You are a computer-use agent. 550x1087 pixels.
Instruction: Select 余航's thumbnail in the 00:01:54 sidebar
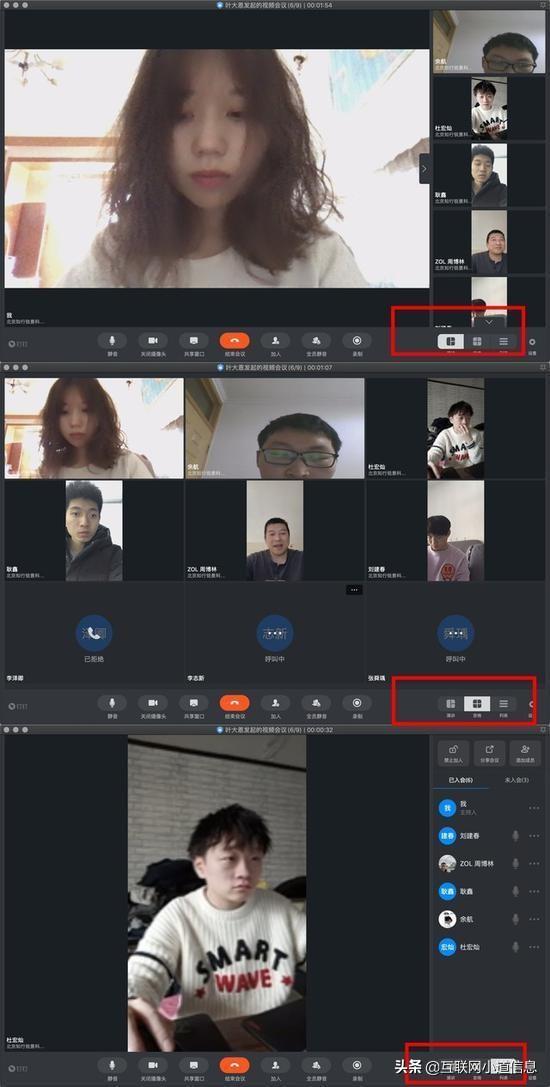(x=489, y=42)
